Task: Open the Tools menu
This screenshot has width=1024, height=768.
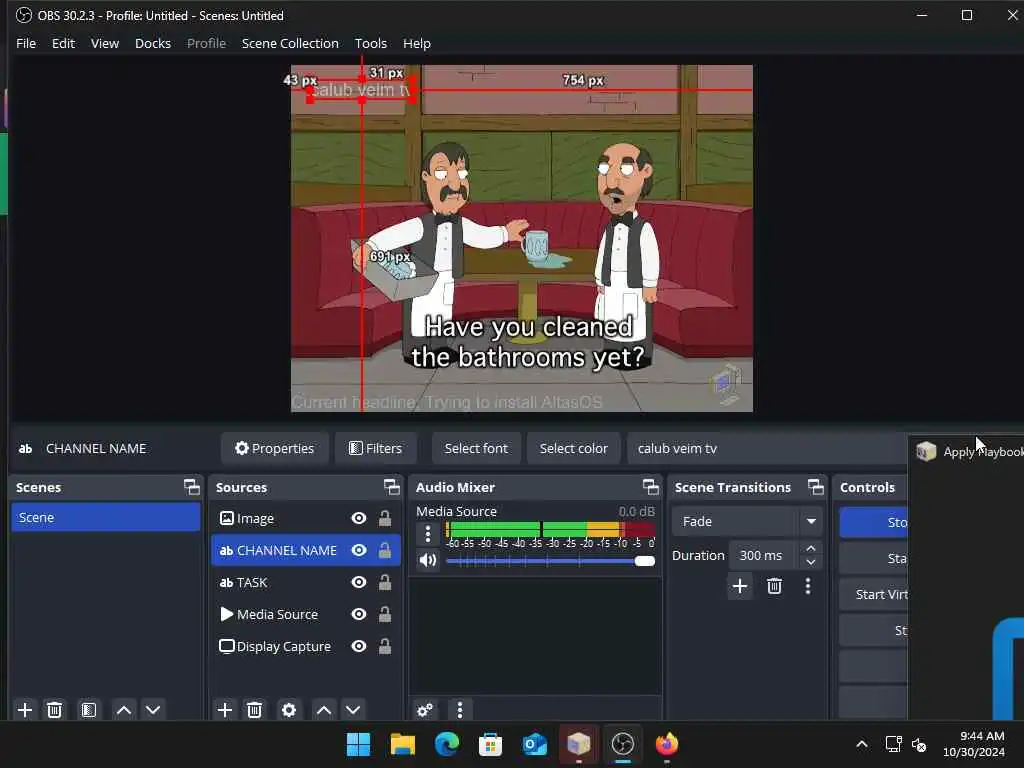Action: [x=371, y=44]
